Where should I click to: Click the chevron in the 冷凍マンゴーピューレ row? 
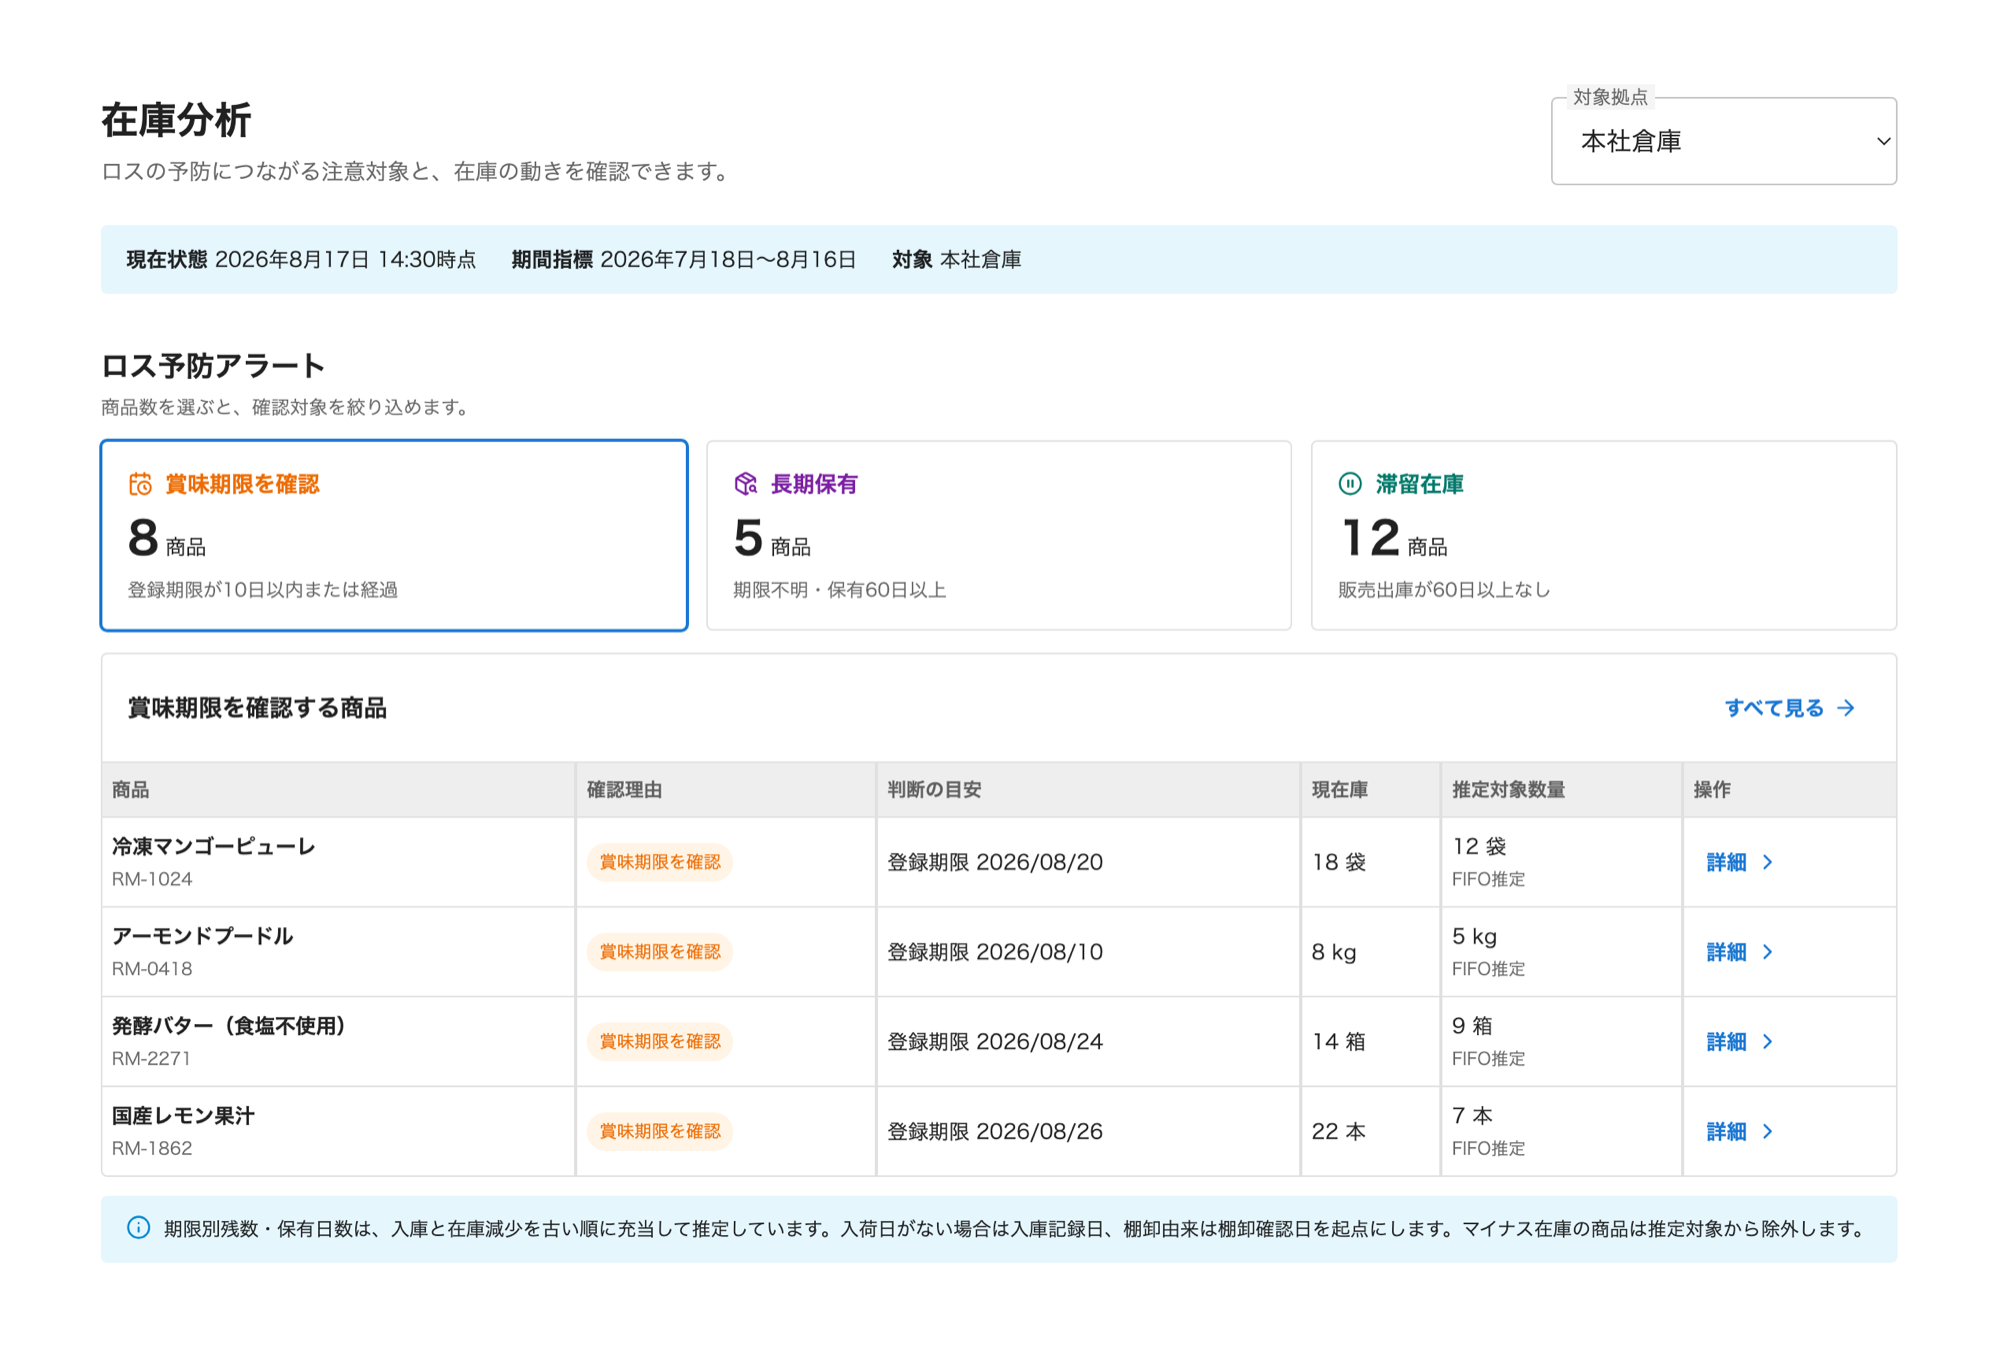coord(1767,862)
